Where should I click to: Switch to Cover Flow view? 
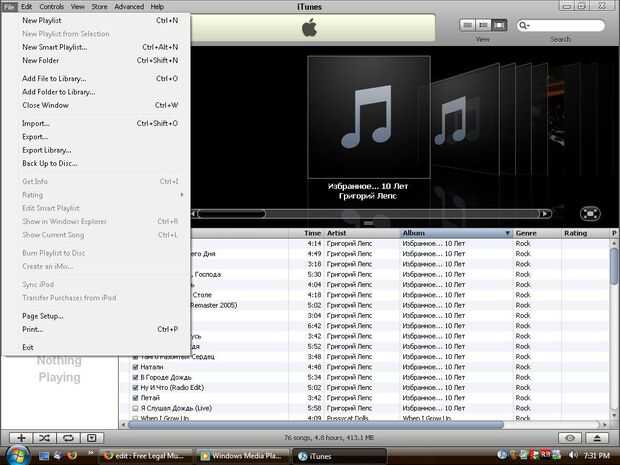(499, 25)
